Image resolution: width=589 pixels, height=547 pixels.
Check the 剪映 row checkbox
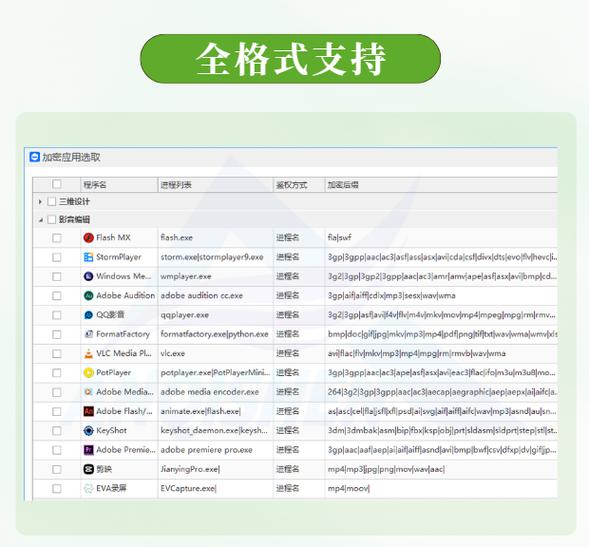point(57,470)
